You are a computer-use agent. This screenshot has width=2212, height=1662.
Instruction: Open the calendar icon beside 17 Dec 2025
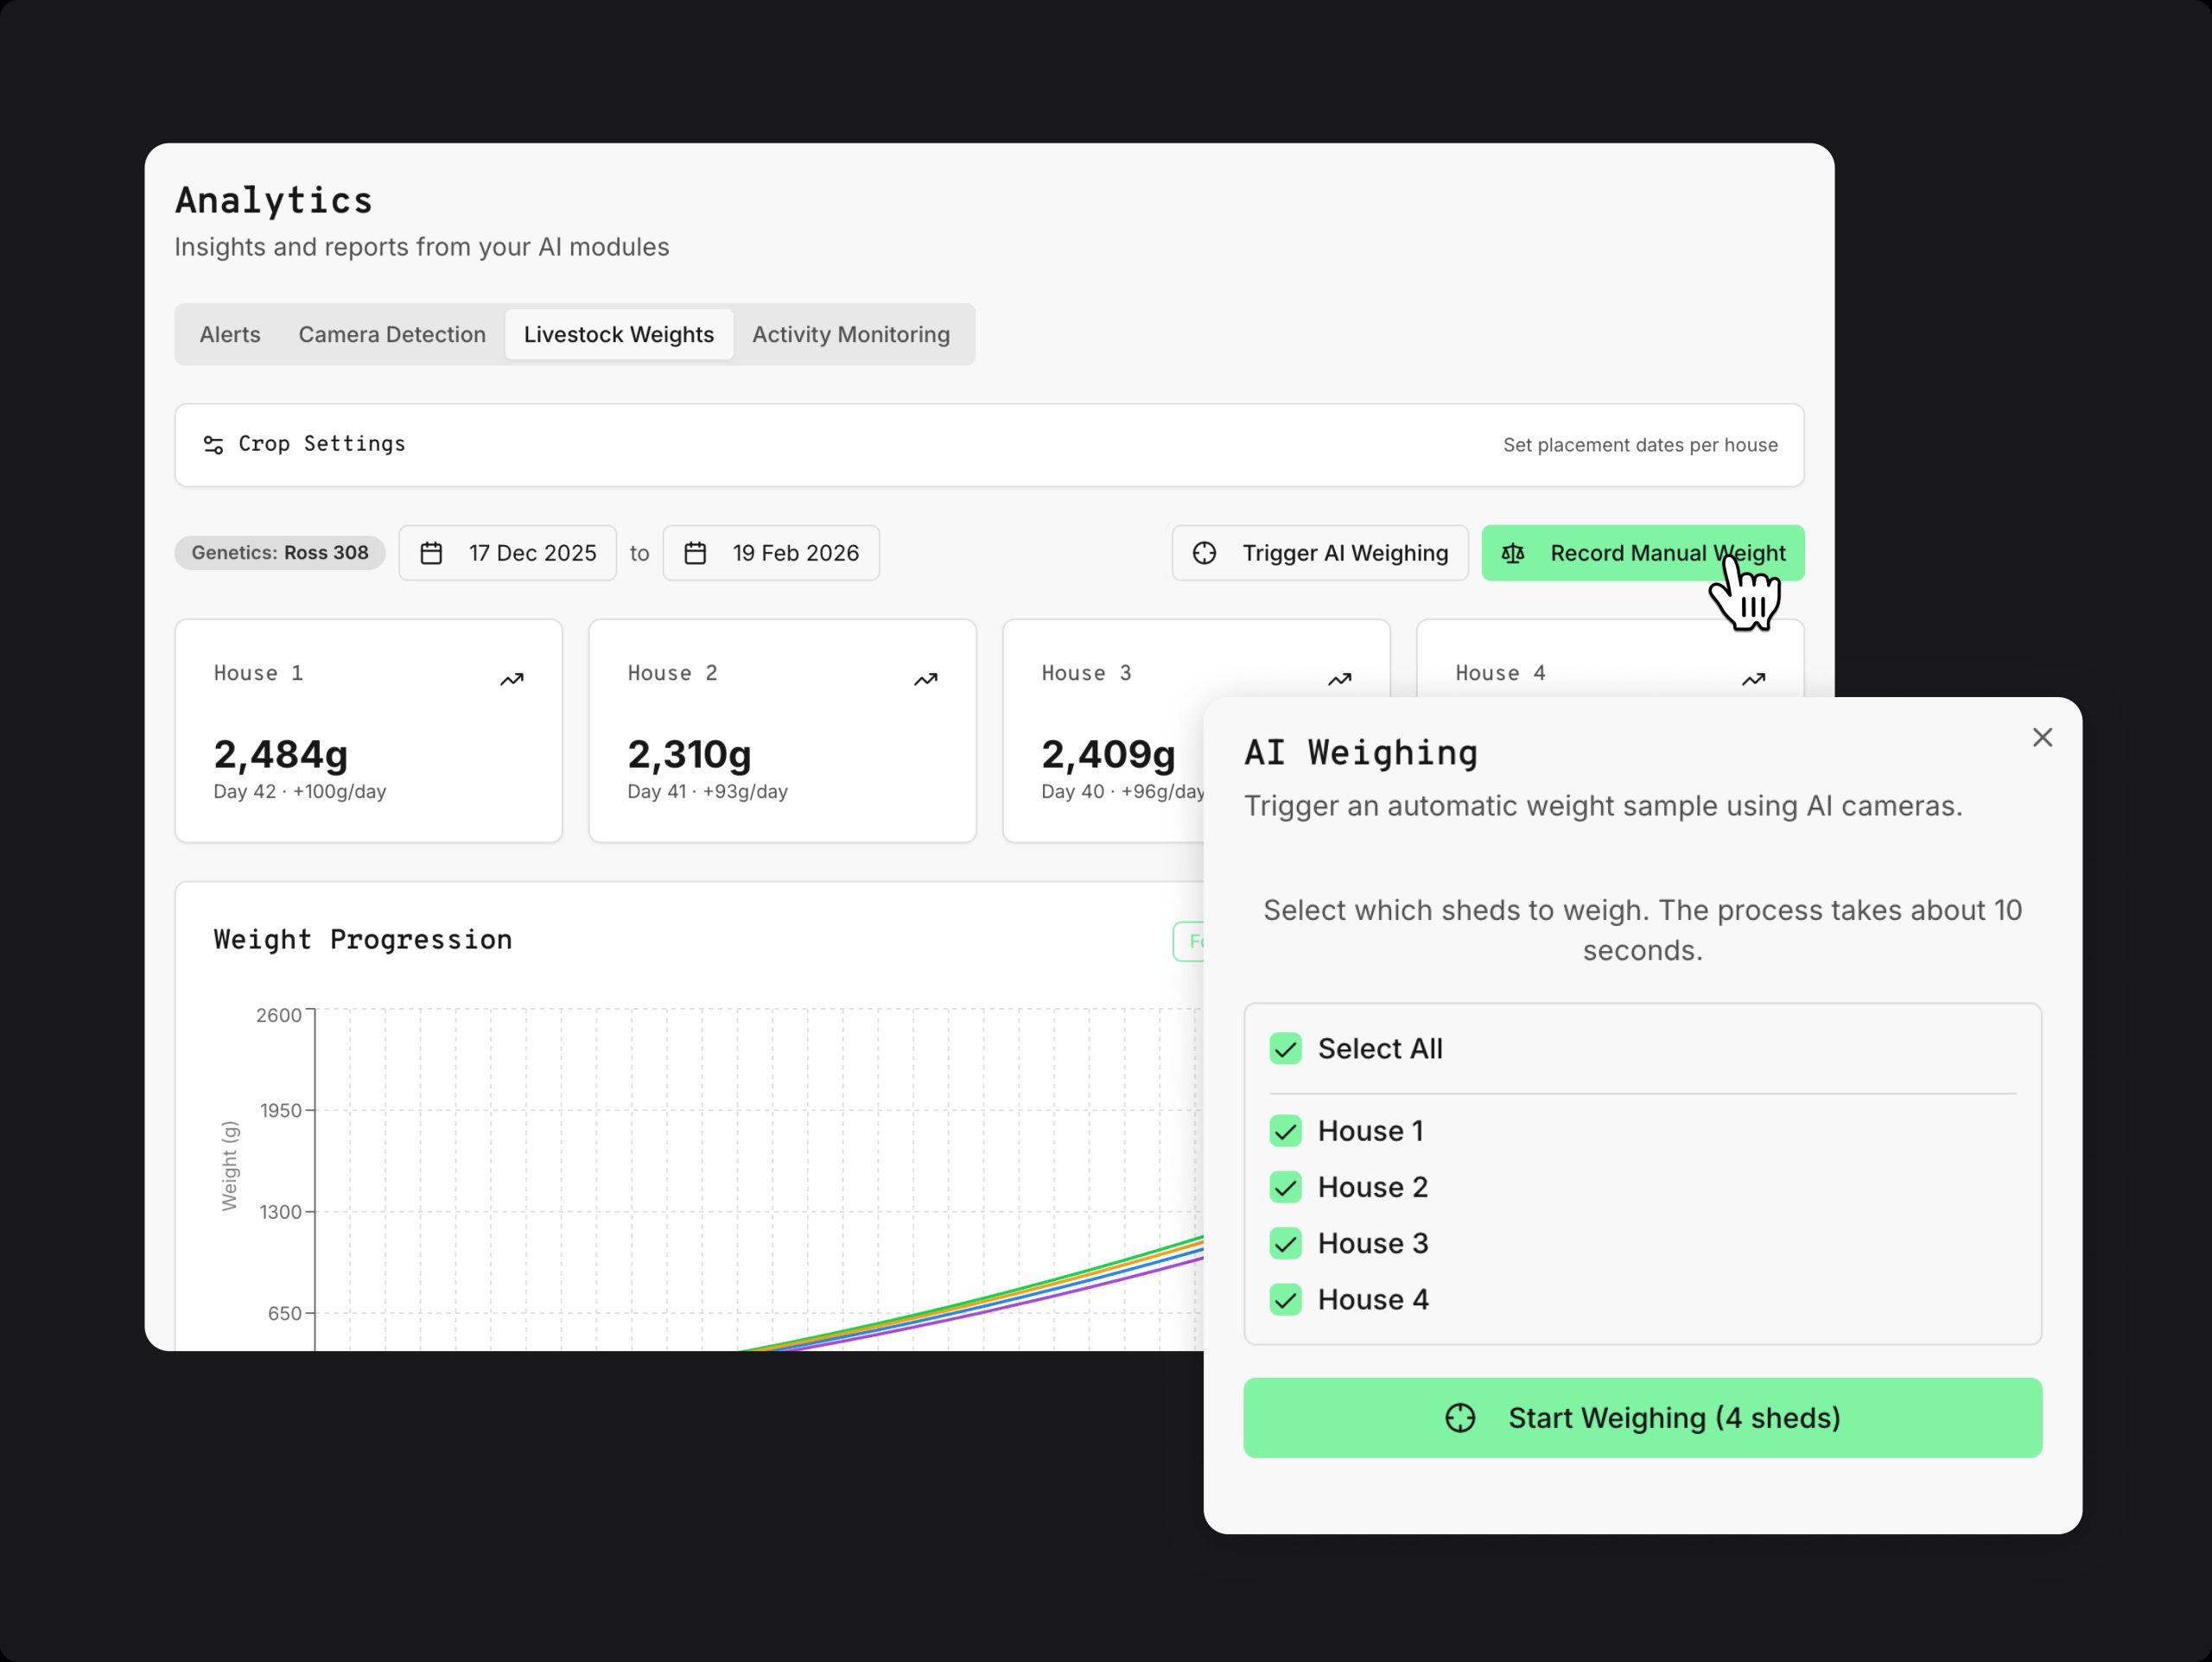coord(432,552)
